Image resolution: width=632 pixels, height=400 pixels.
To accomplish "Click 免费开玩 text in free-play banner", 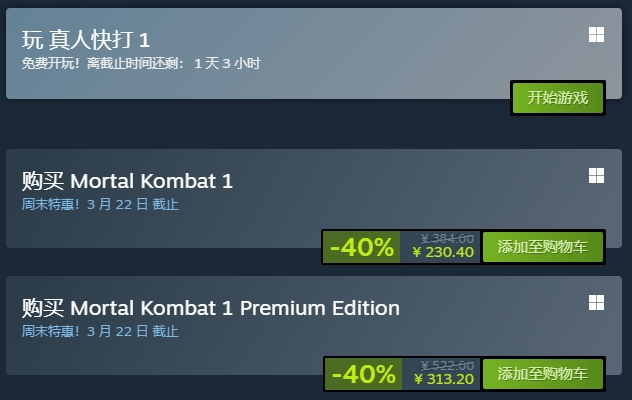I will (x=50, y=63).
